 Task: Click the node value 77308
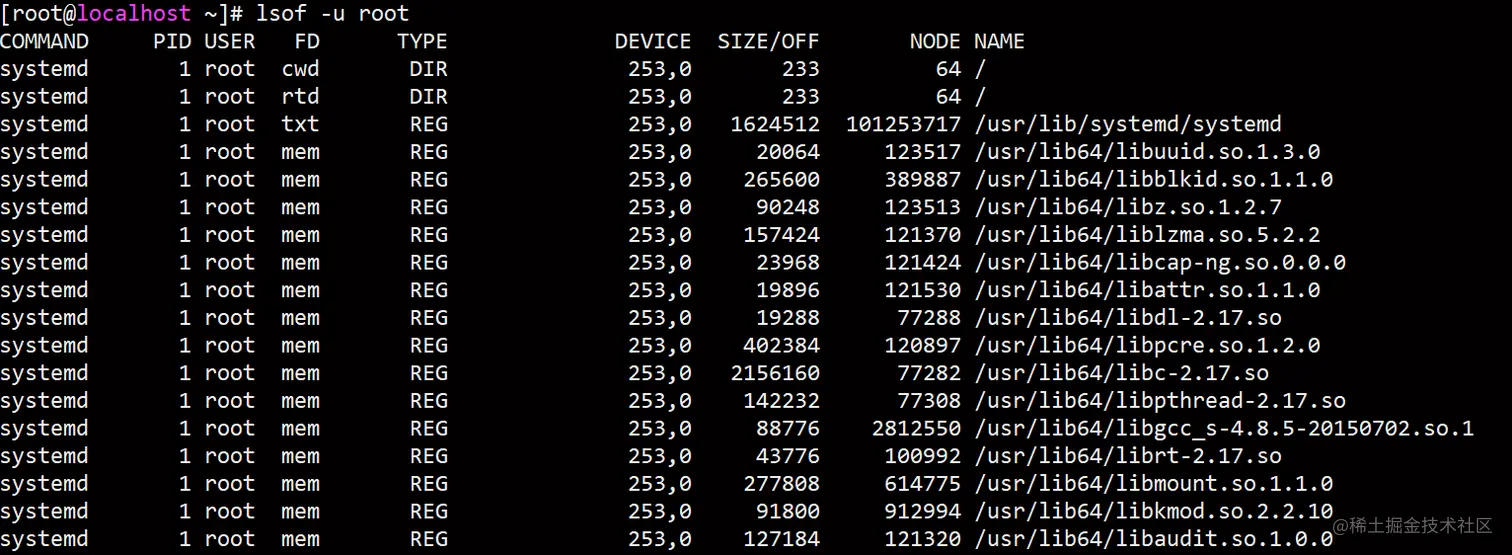[929, 401]
